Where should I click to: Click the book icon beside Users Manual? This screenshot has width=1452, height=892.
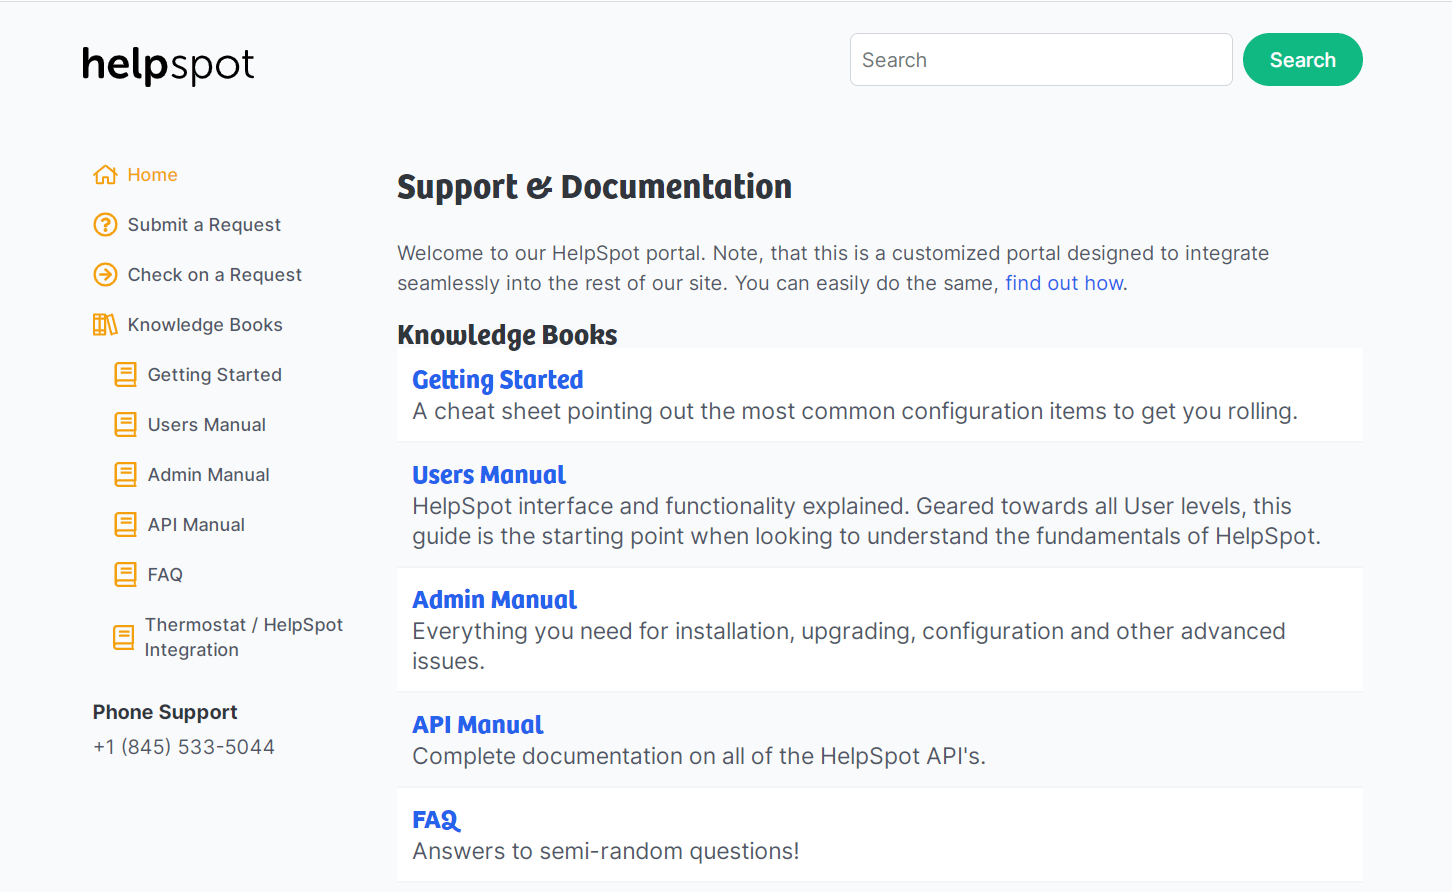coord(125,425)
